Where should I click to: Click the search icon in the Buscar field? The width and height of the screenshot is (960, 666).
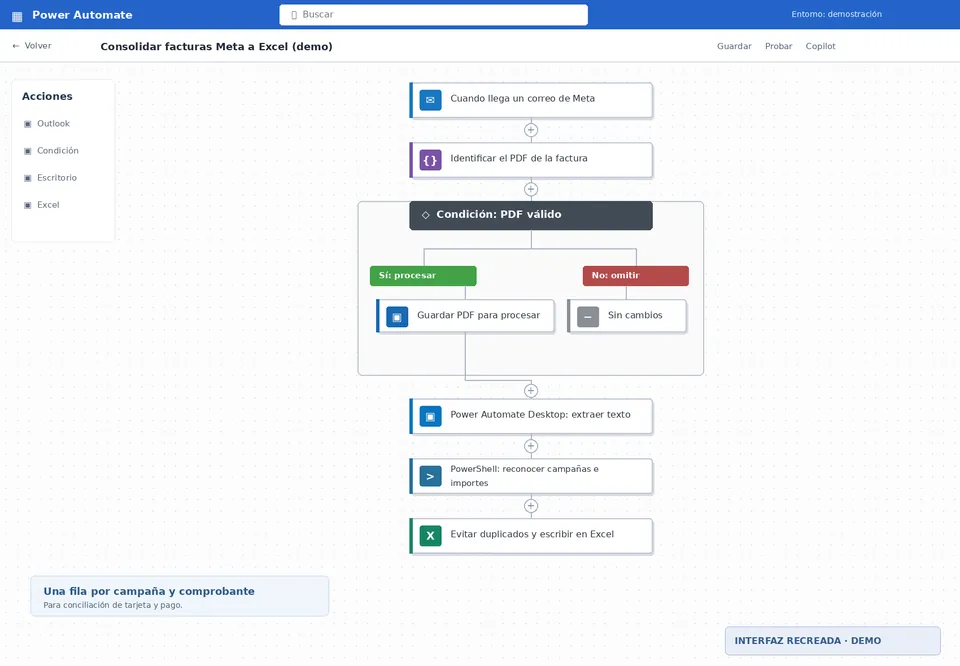(294, 15)
